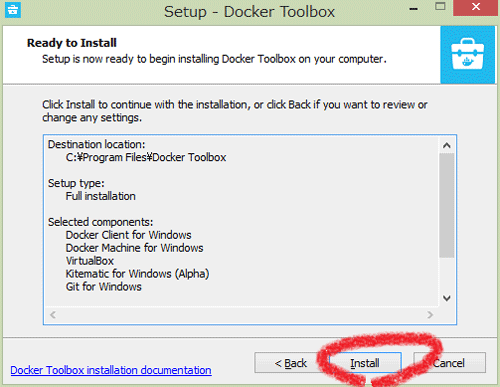
Task: Click the vertical scrollbar thumb
Action: [447, 205]
